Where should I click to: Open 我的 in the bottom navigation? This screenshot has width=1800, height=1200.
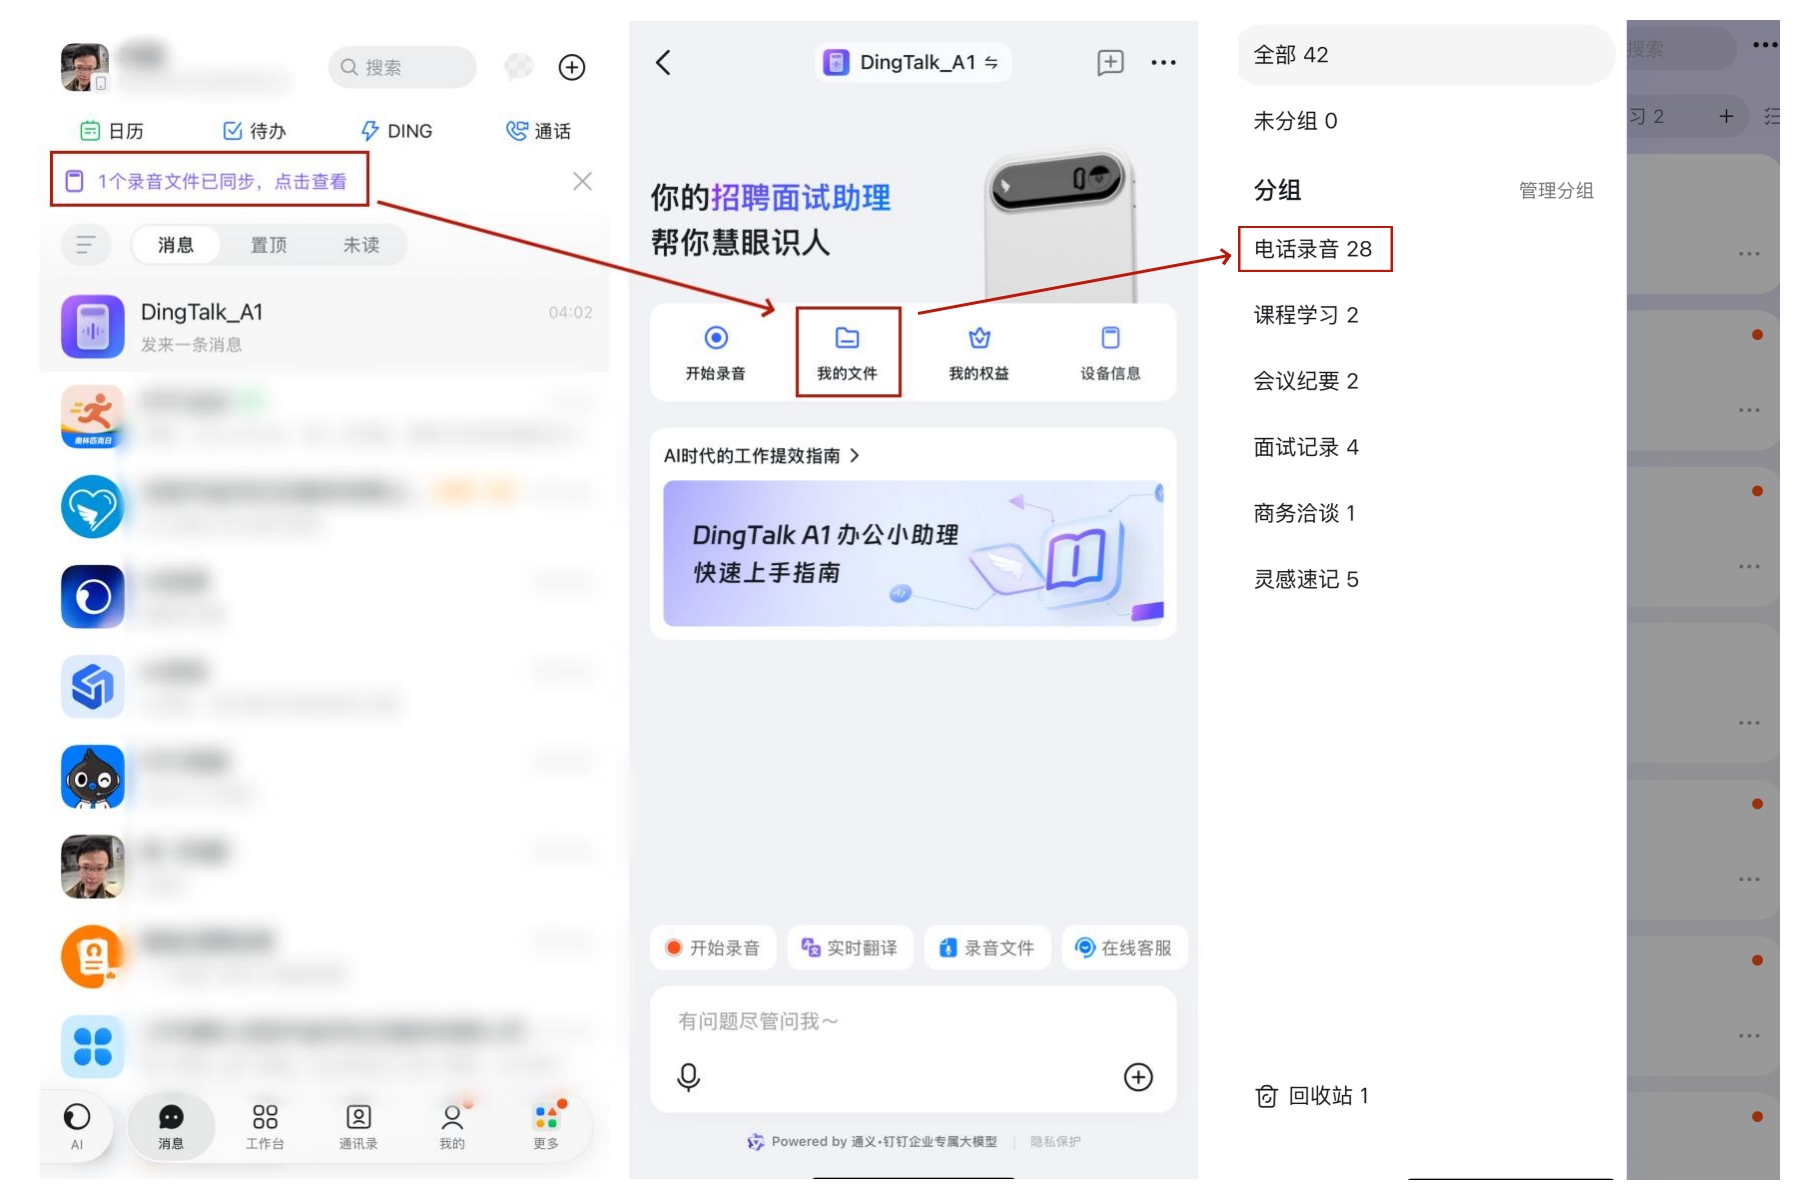pyautogui.click(x=452, y=1125)
